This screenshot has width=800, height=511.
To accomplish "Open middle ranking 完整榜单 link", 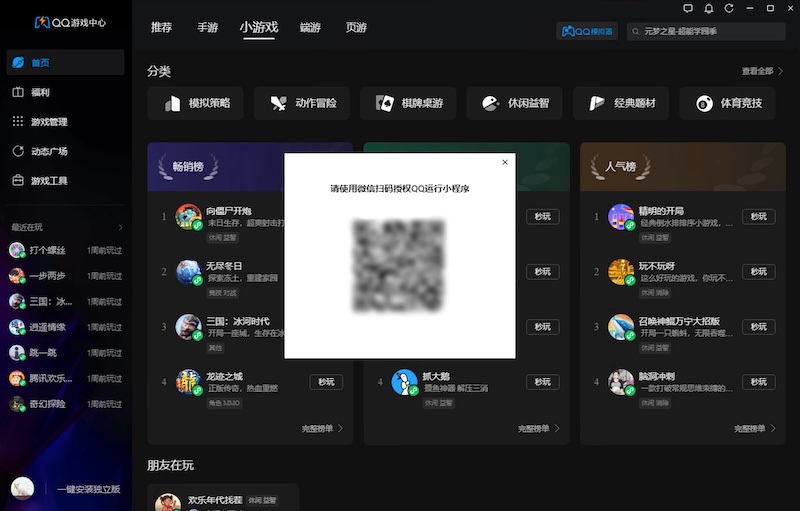I will 538,428.
